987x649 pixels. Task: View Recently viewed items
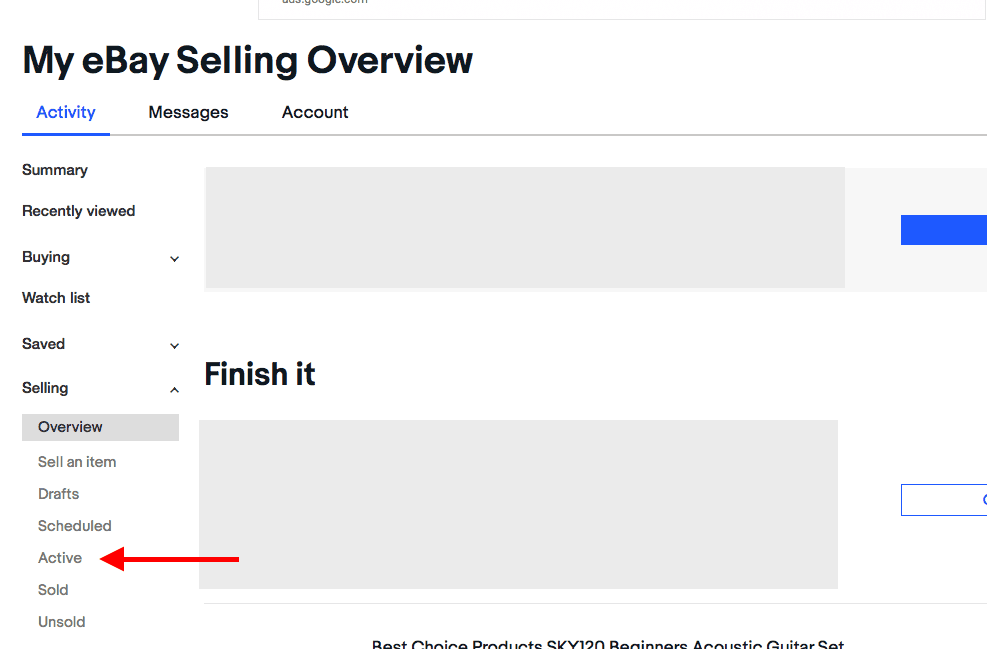pyautogui.click(x=78, y=211)
